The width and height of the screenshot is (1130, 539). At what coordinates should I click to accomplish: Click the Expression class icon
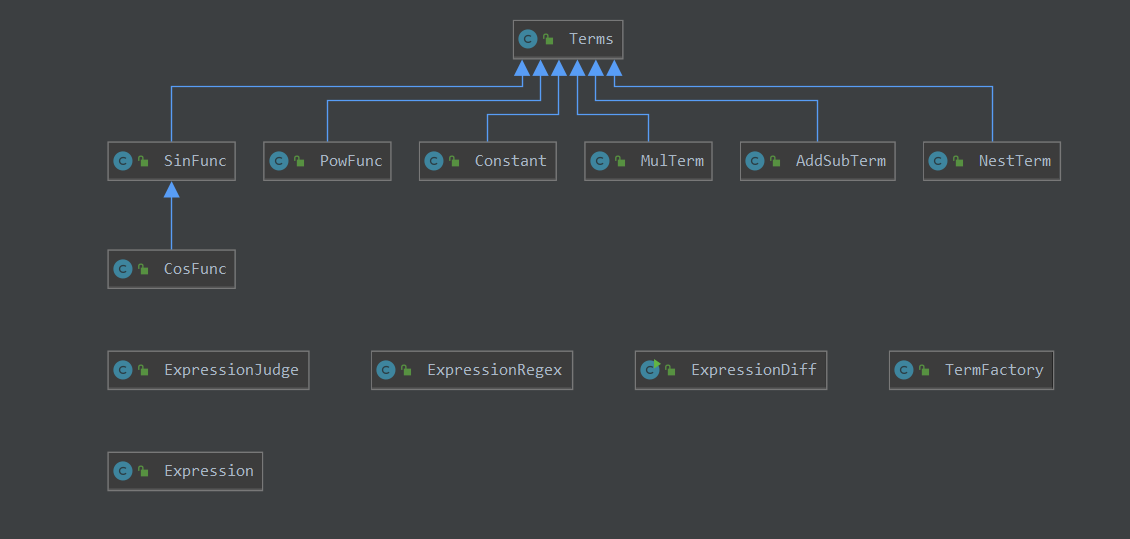coord(123,471)
